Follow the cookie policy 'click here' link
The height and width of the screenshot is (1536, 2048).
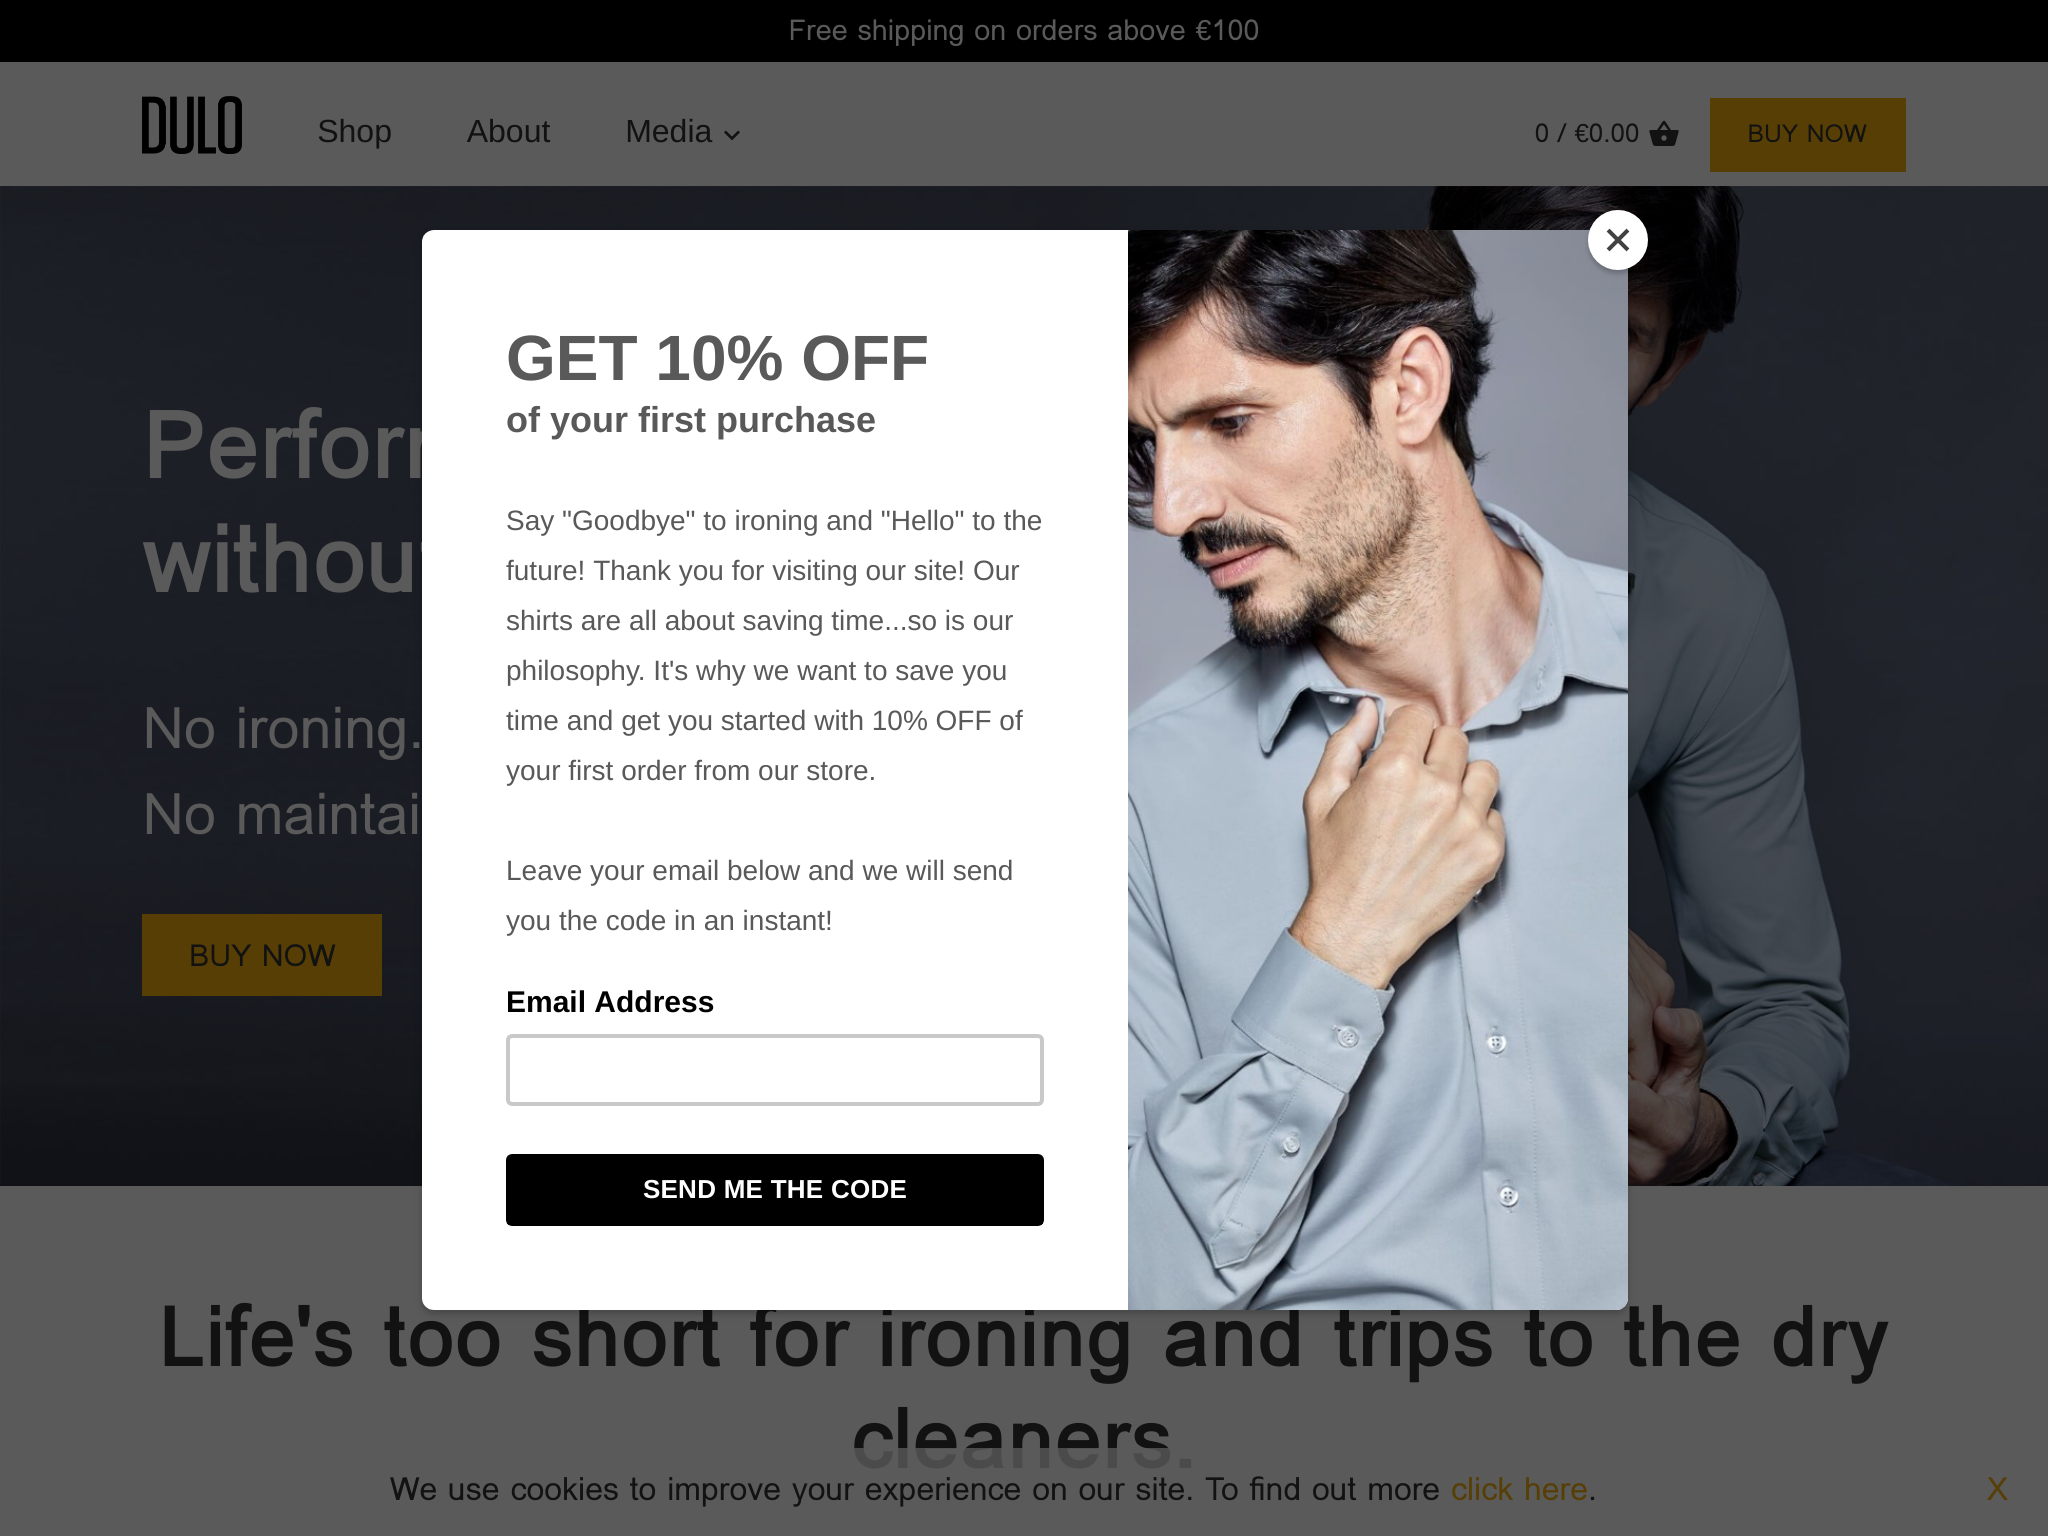1519,1489
